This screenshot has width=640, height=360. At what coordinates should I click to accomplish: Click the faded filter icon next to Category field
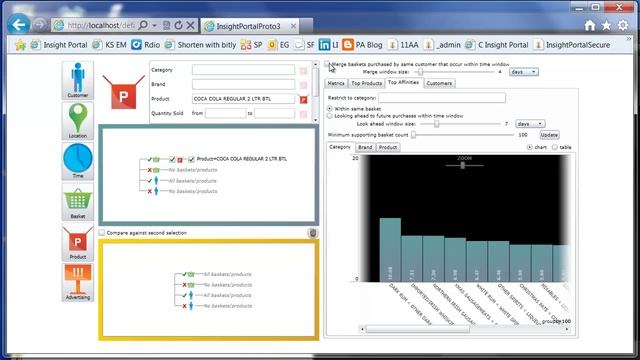coord(303,71)
